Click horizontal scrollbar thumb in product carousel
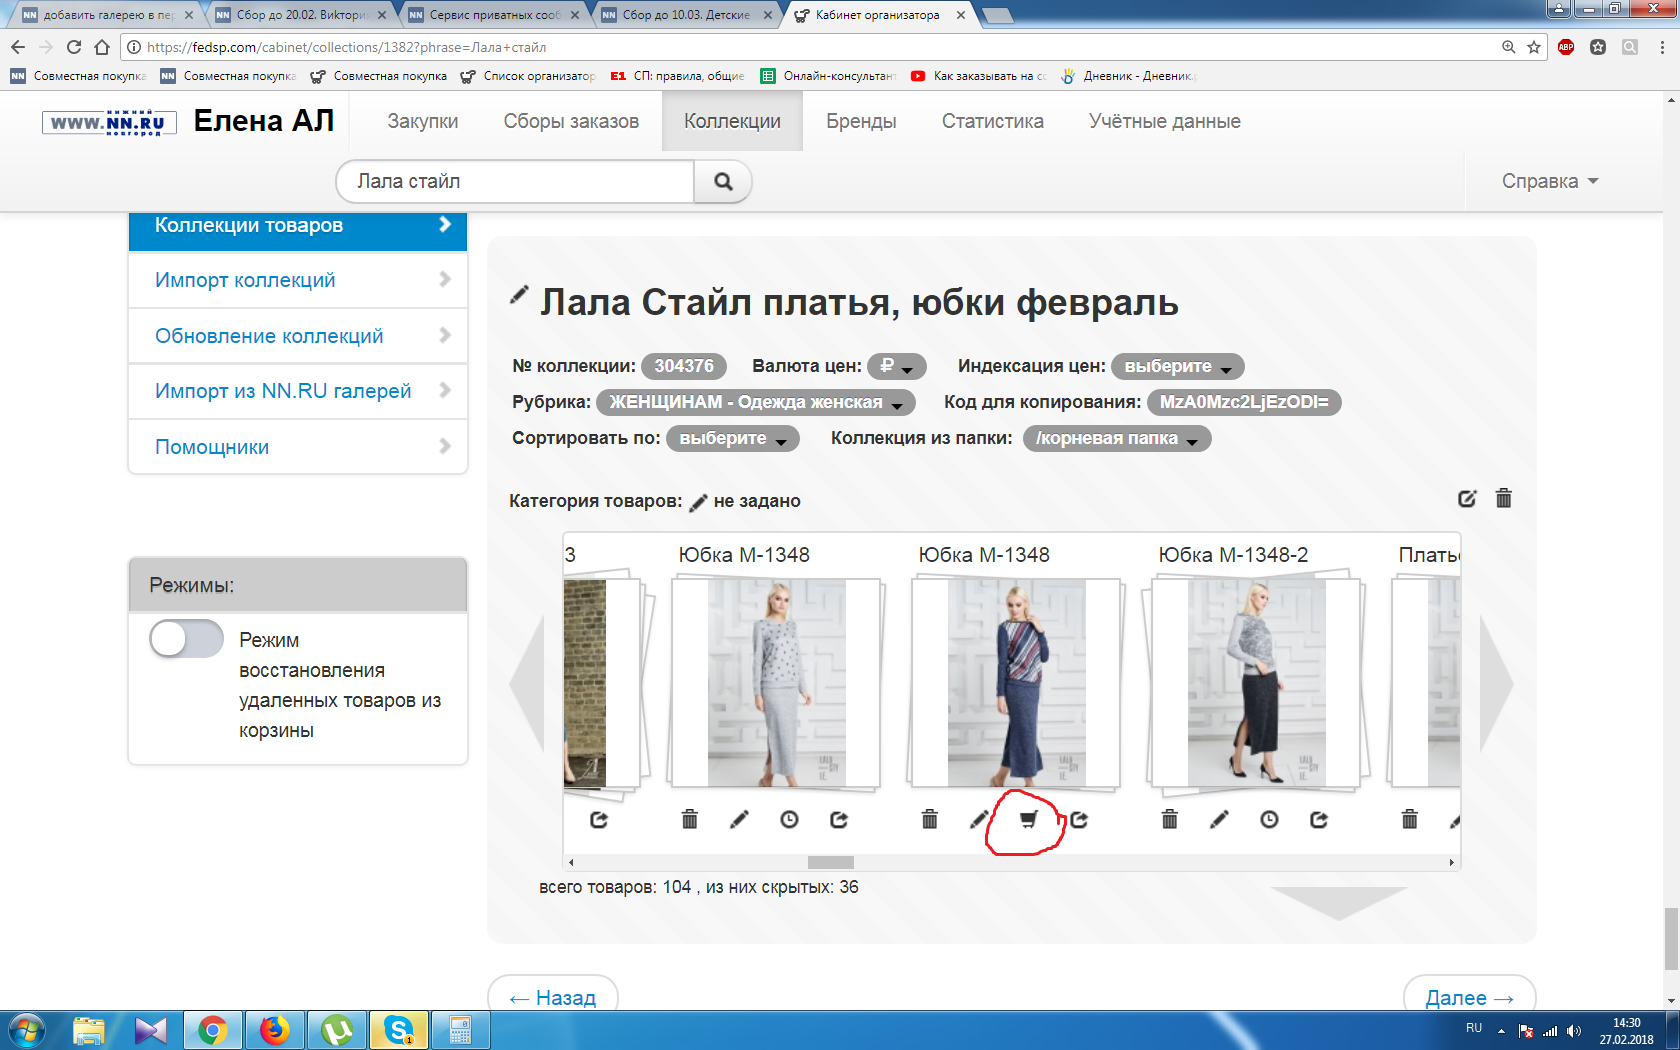 click(x=830, y=862)
